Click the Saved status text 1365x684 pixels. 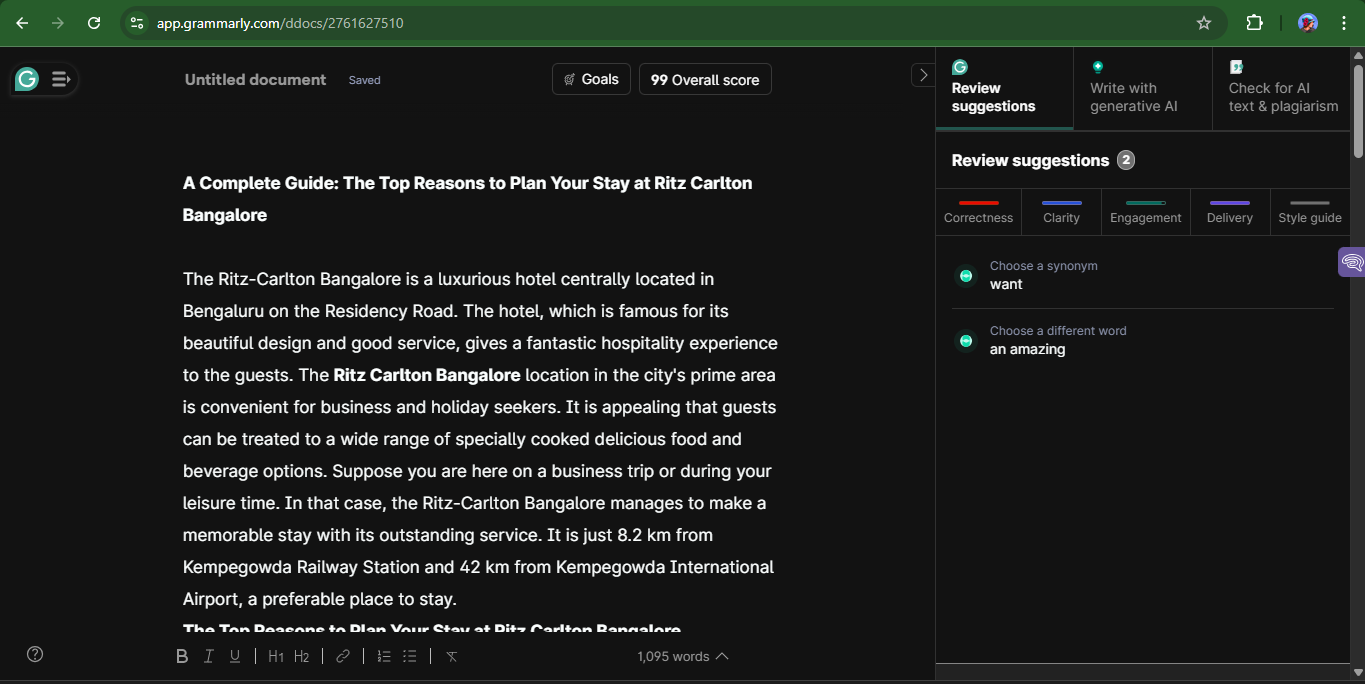pyautogui.click(x=364, y=80)
